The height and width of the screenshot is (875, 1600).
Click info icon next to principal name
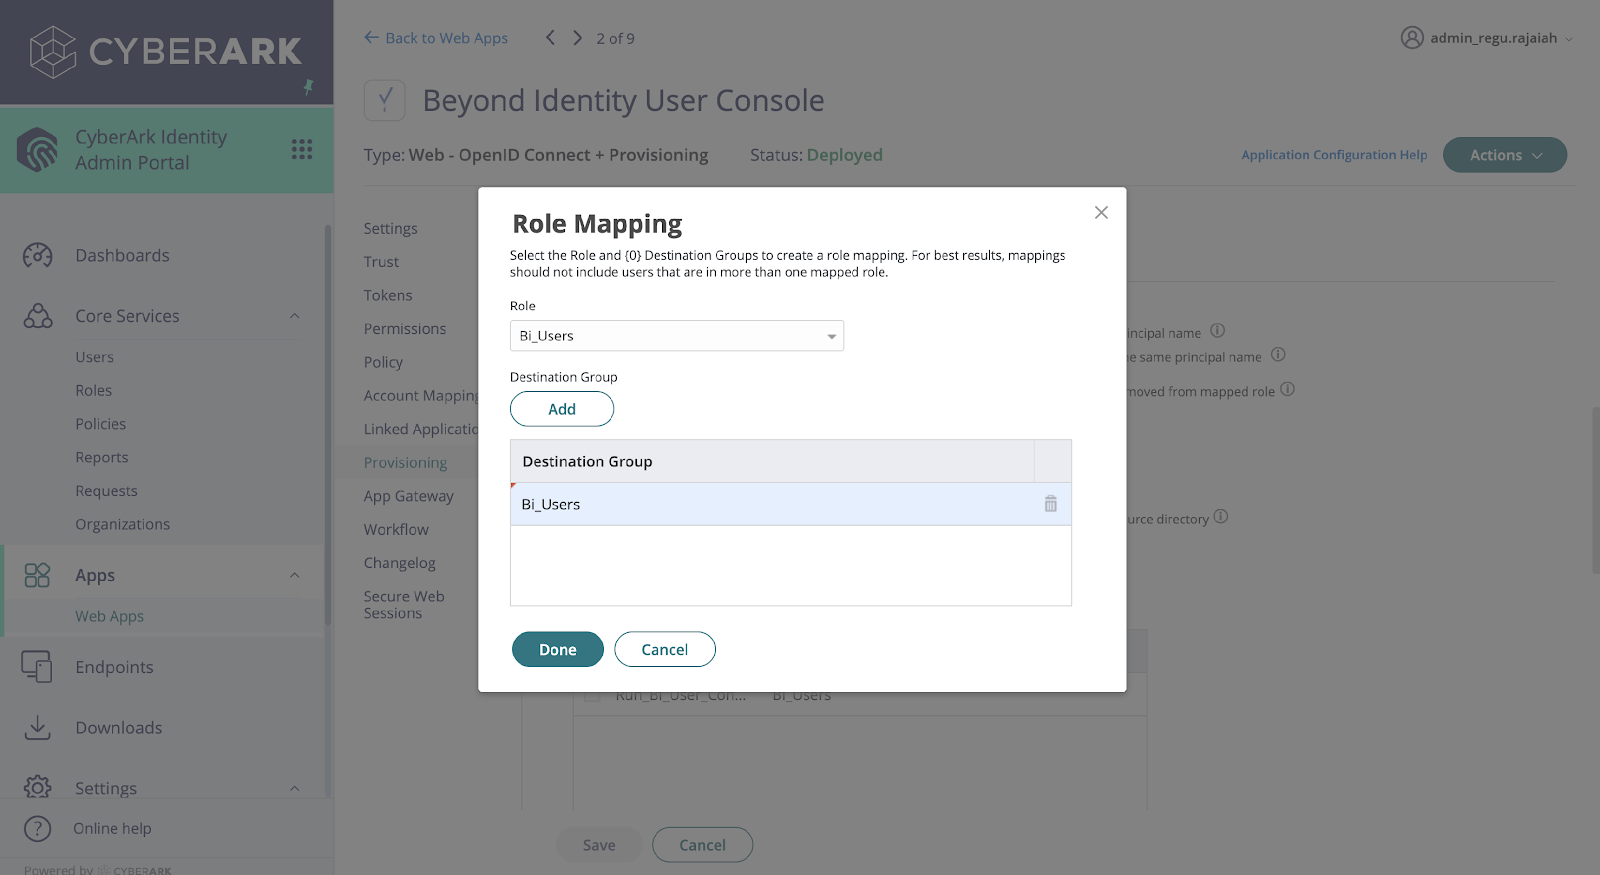pyautogui.click(x=1218, y=331)
